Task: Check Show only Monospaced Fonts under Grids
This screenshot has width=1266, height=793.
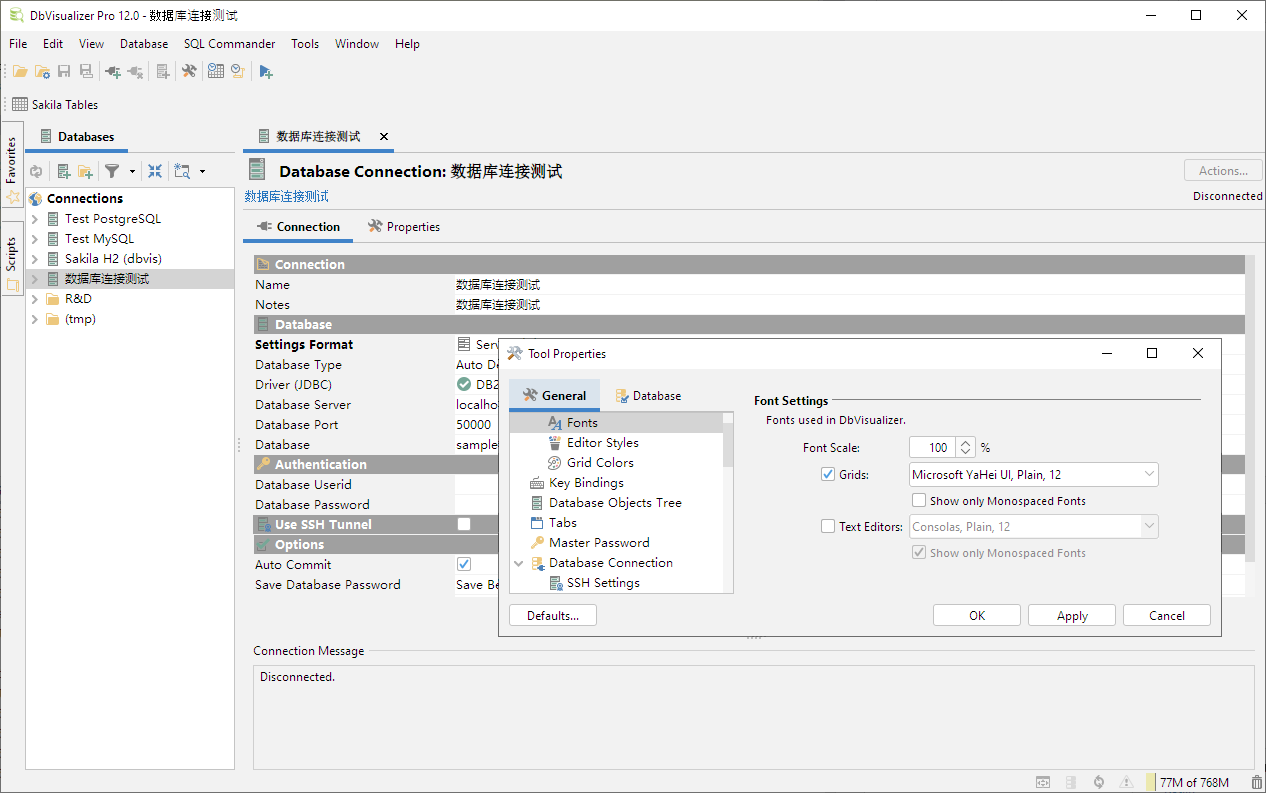Action: point(919,501)
